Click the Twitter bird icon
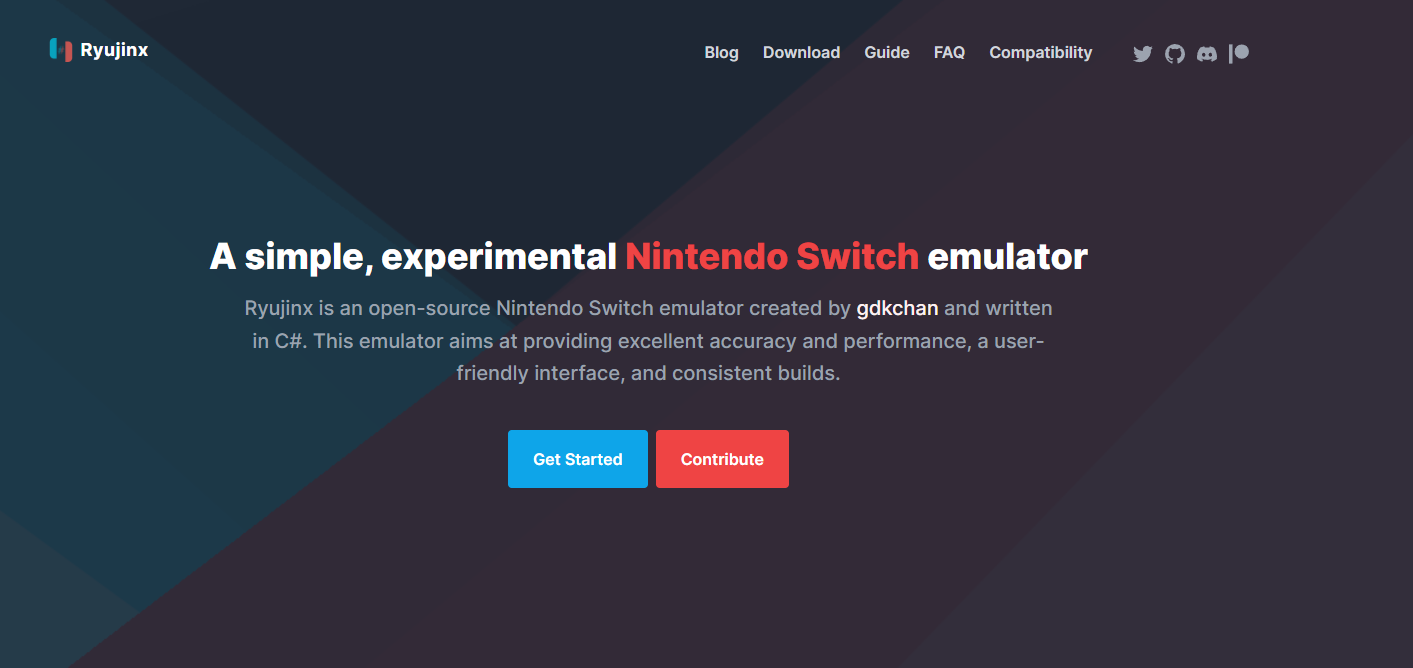Viewport: 1413px width, 668px height. 1142,53
